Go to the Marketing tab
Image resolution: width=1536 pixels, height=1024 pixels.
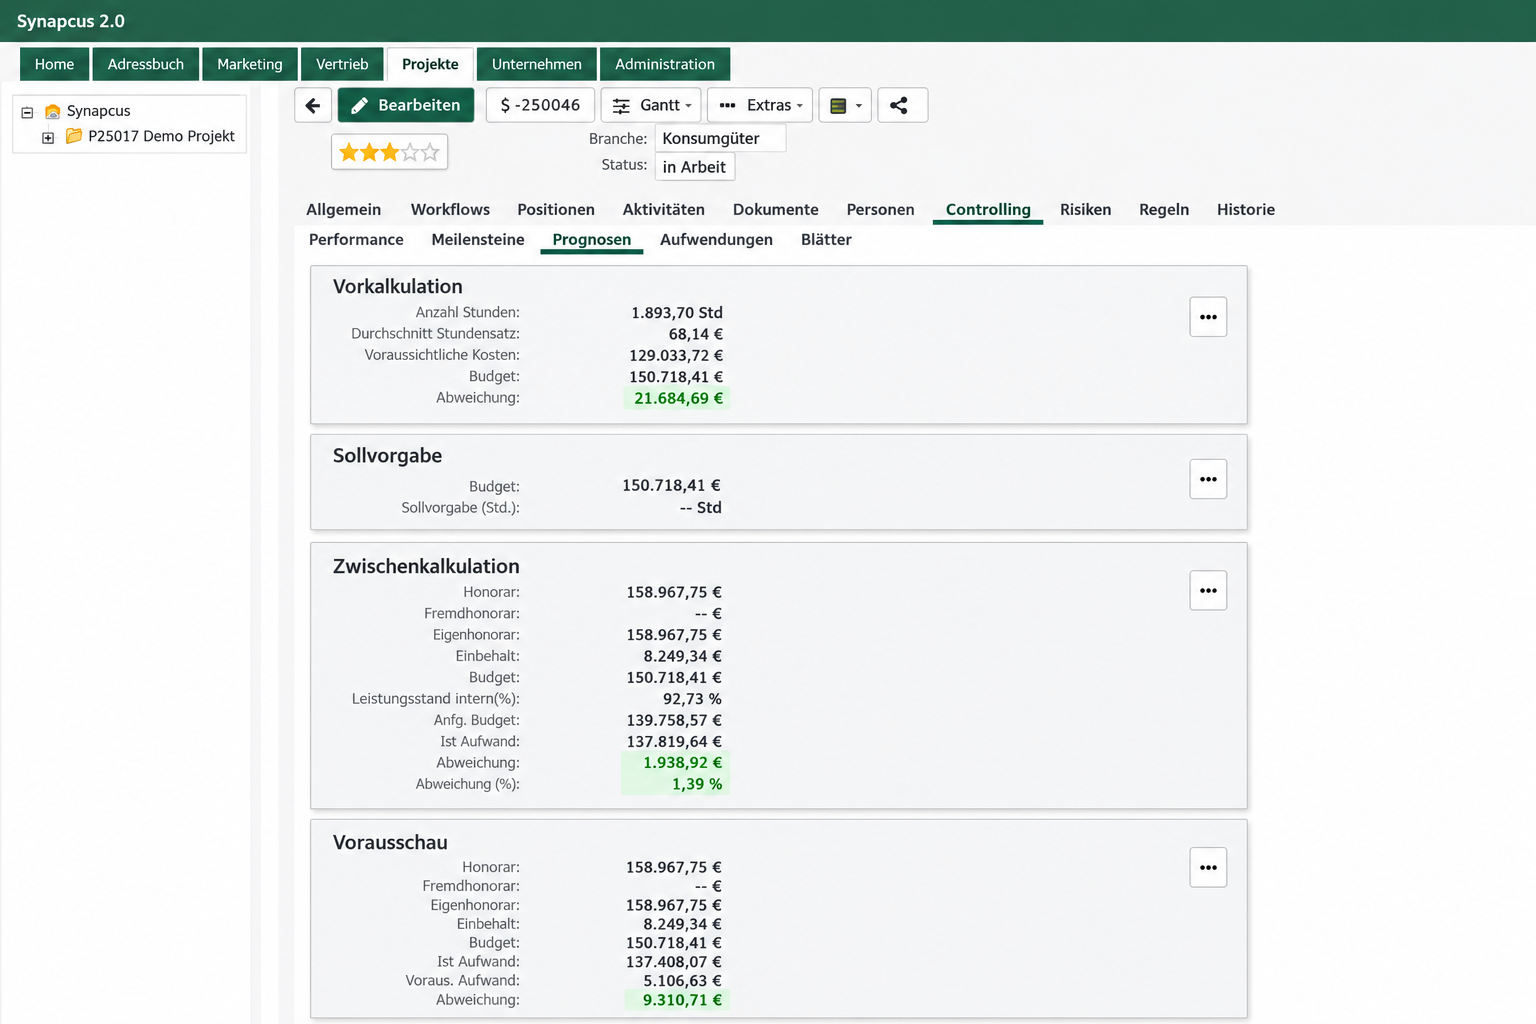click(250, 64)
